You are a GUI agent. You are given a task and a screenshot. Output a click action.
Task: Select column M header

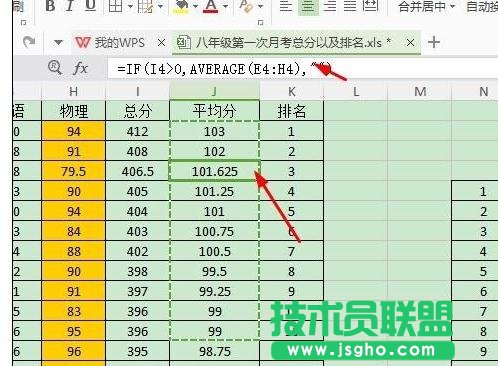click(420, 91)
